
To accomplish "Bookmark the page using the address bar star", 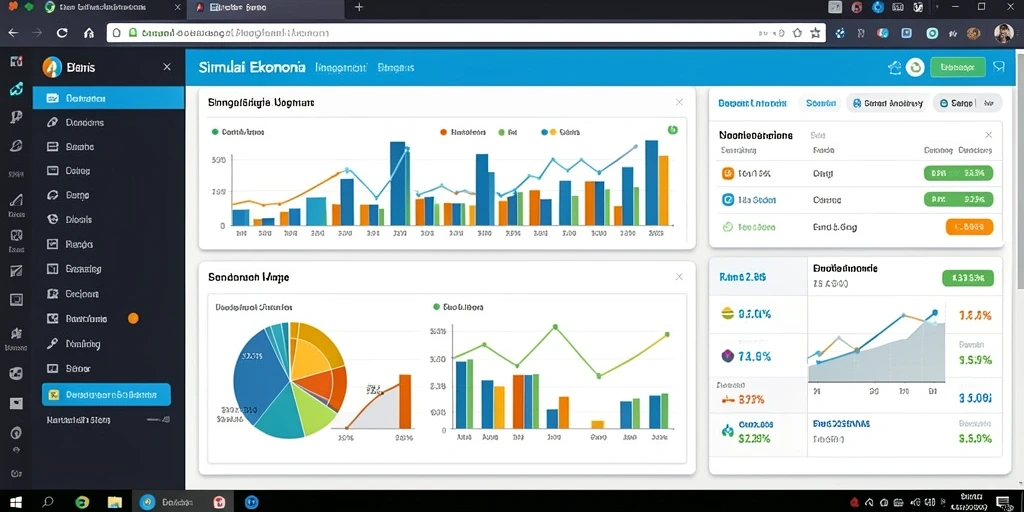I will (x=815, y=33).
